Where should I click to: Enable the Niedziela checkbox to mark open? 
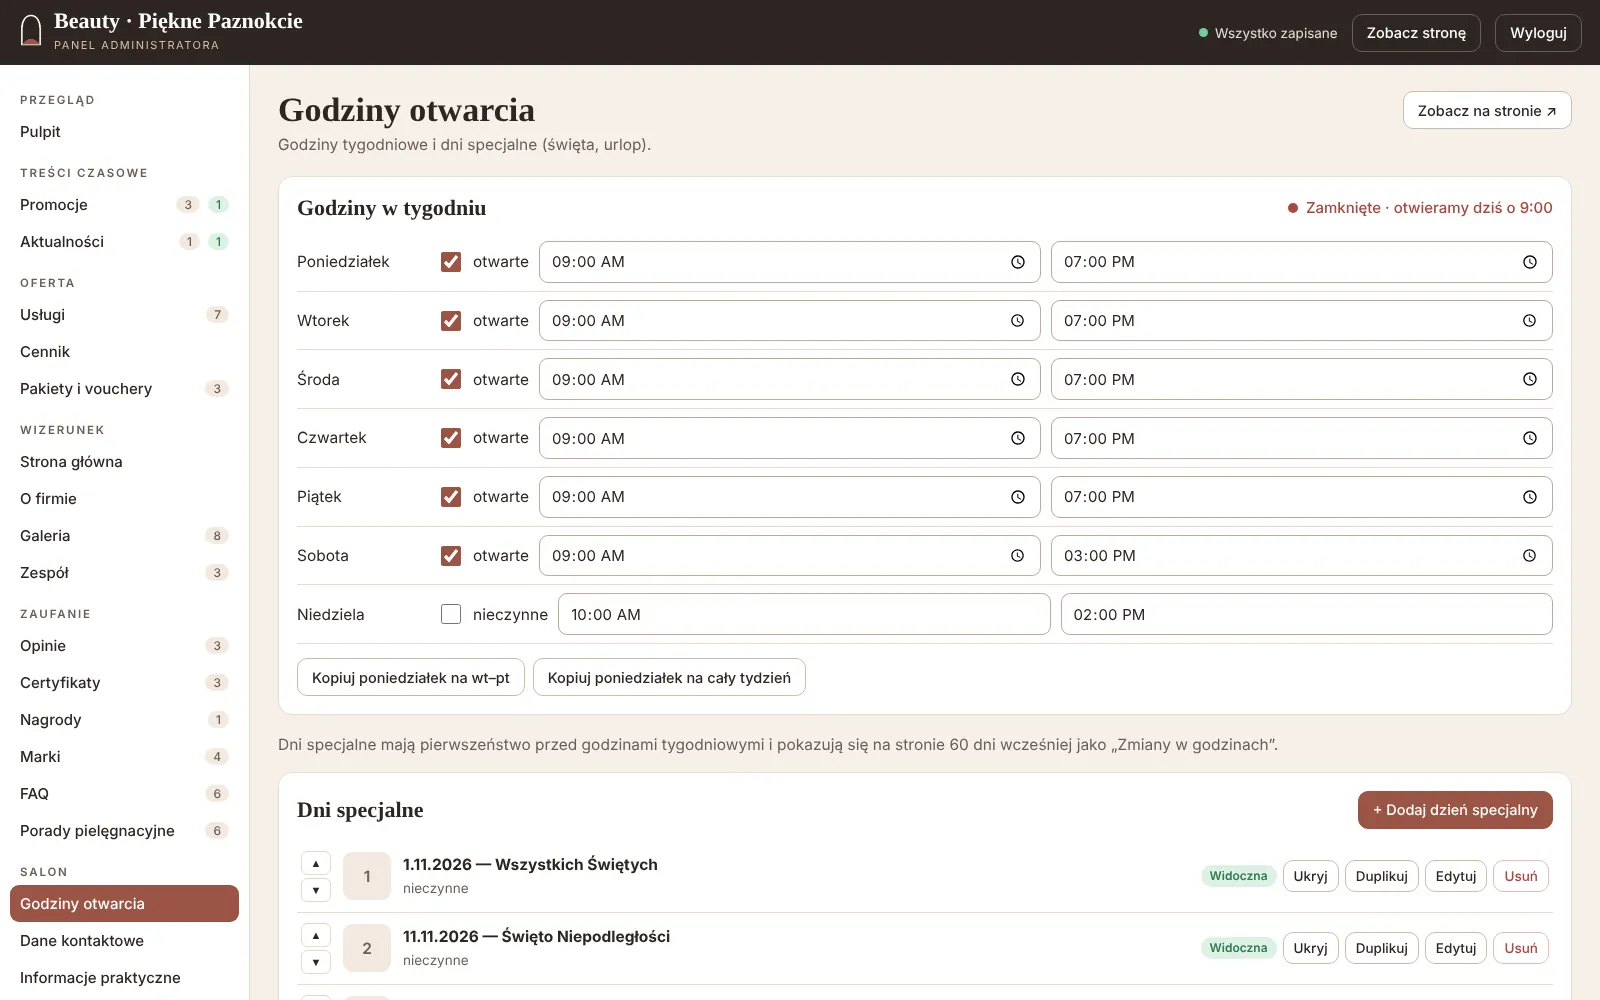451,614
